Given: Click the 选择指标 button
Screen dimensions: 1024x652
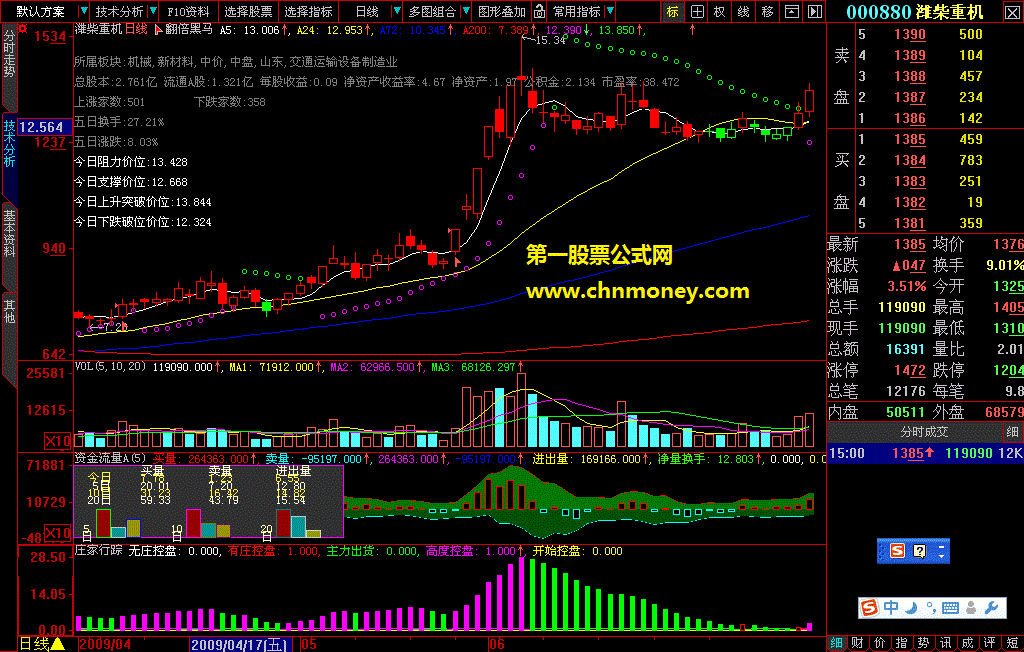Looking at the screenshot, I should click(308, 12).
